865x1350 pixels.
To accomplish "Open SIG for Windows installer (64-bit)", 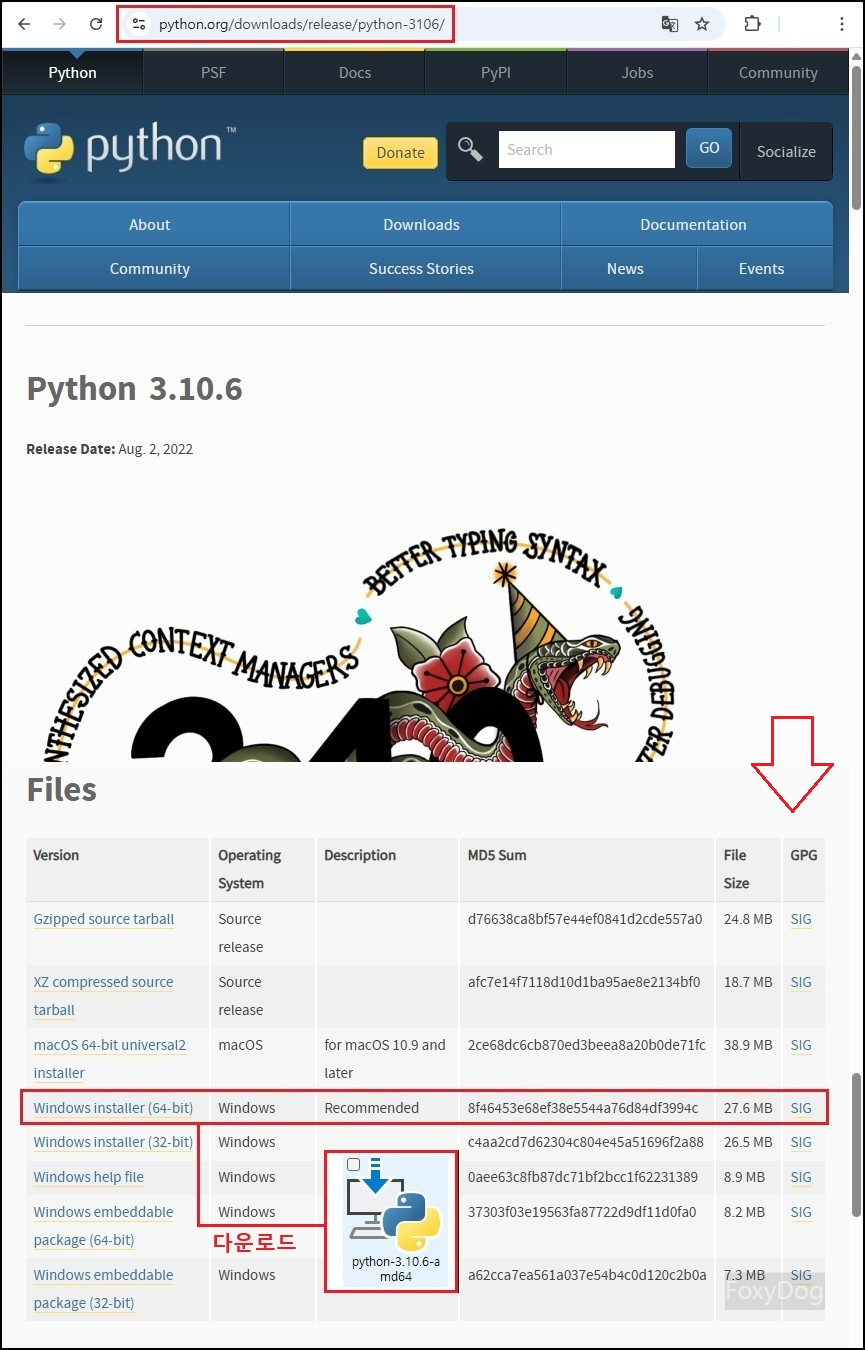I will 801,1108.
